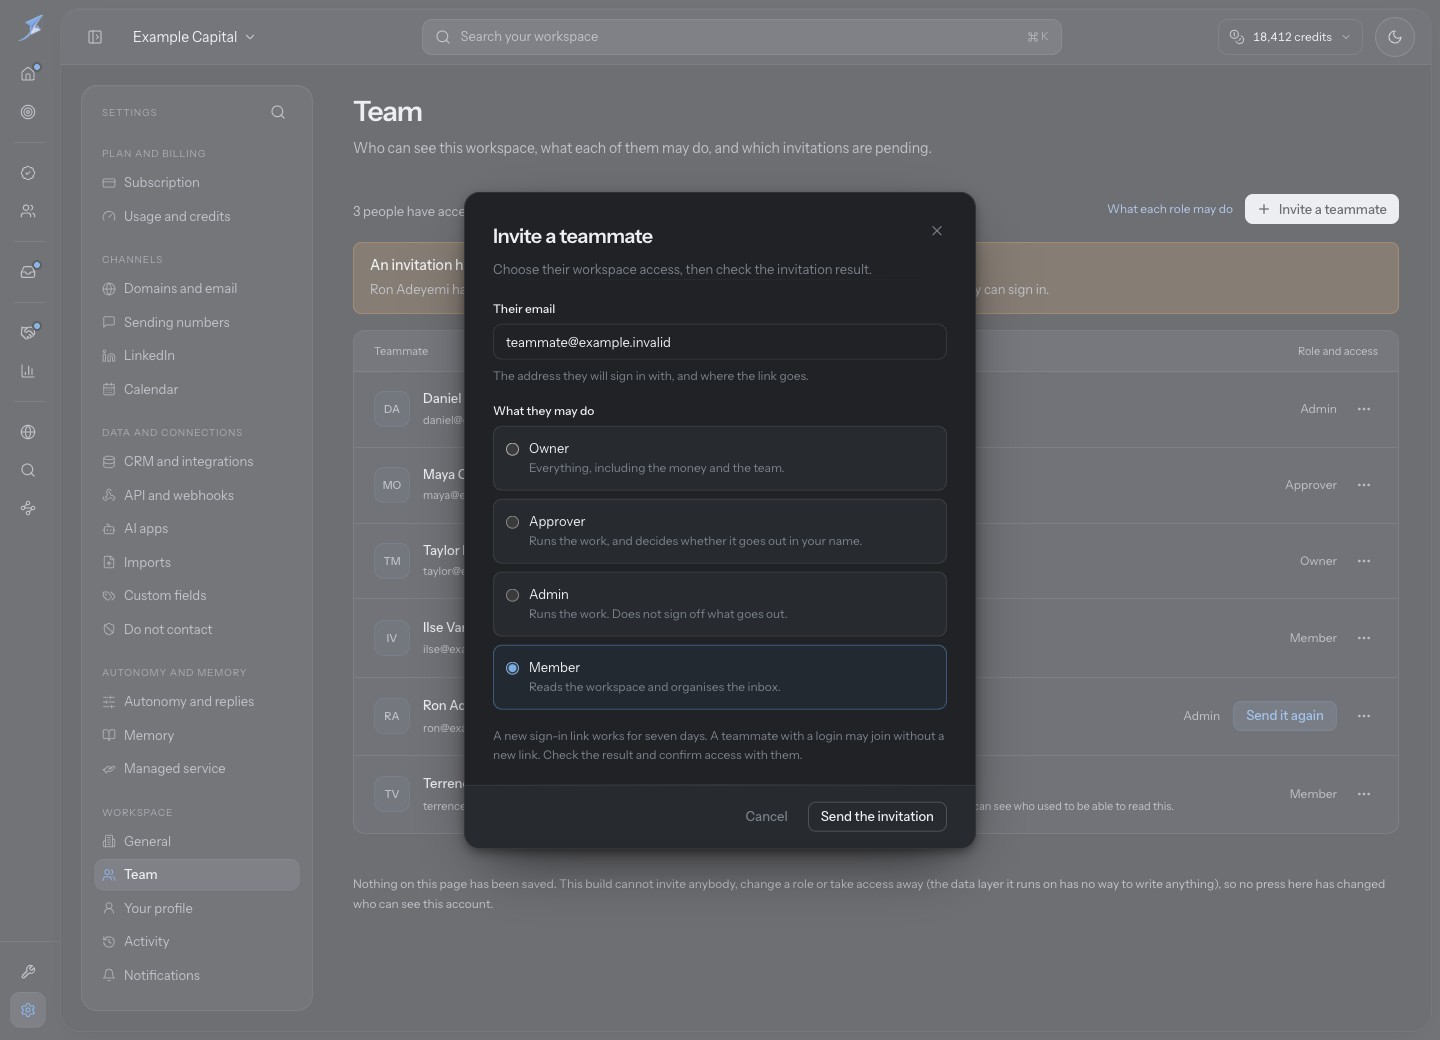Select the Member role radio
Screen dimensions: 1440x1040
(512, 668)
